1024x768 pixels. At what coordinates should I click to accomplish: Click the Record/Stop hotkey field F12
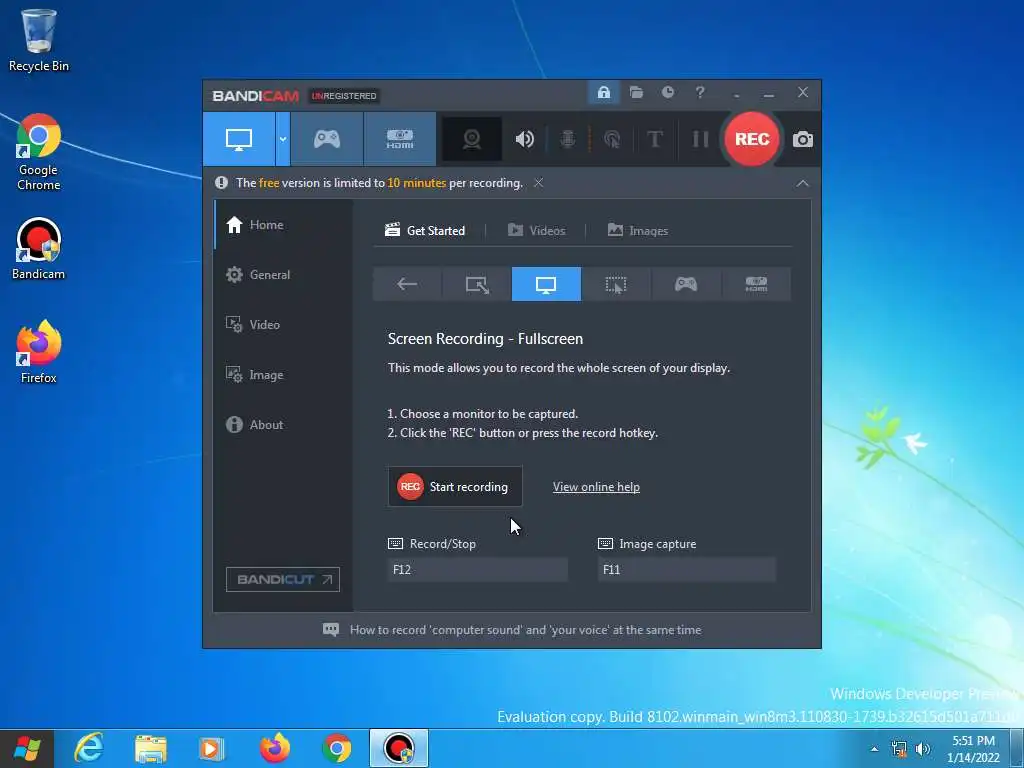coord(477,569)
